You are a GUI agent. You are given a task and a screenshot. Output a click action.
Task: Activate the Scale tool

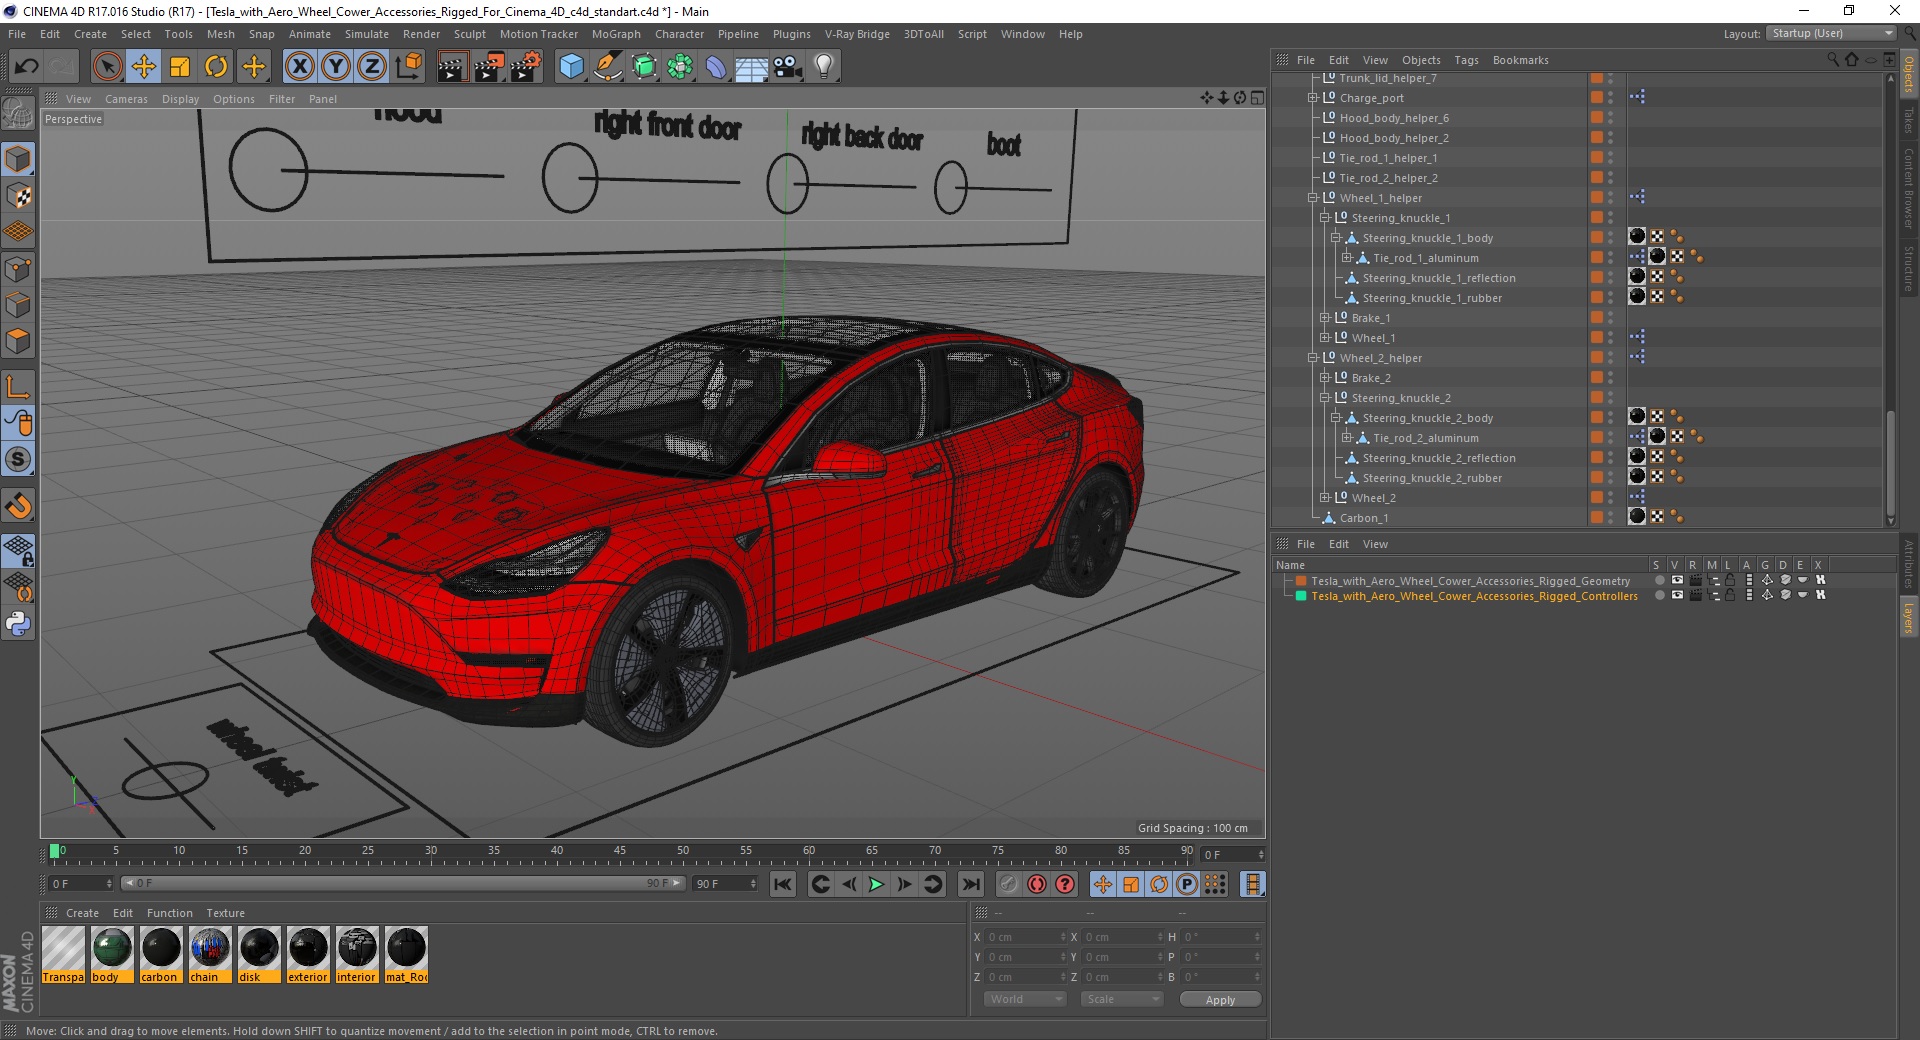(180, 67)
